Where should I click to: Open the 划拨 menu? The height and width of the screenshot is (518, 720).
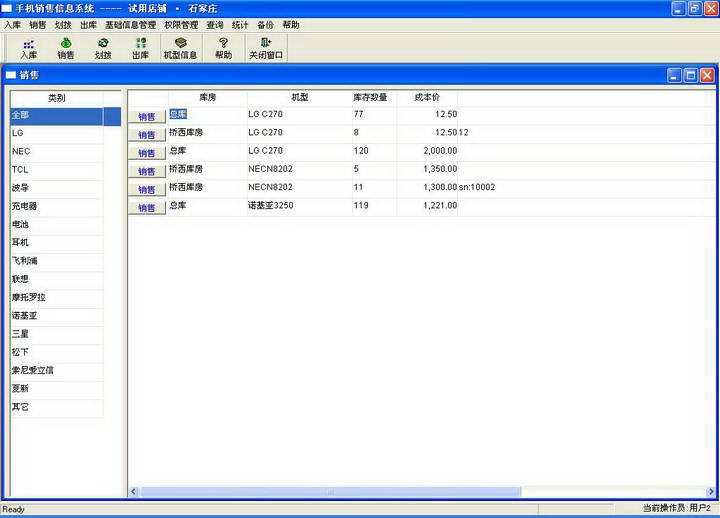point(63,25)
